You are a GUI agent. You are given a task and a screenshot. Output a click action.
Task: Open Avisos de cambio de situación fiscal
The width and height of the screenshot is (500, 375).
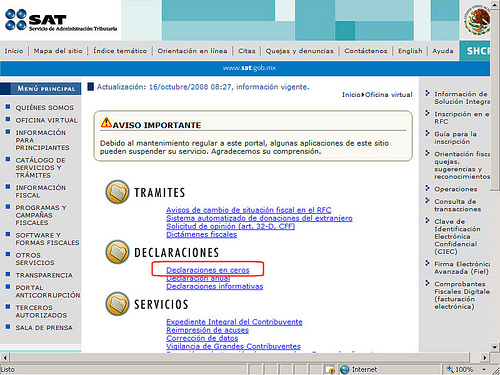[249, 210]
